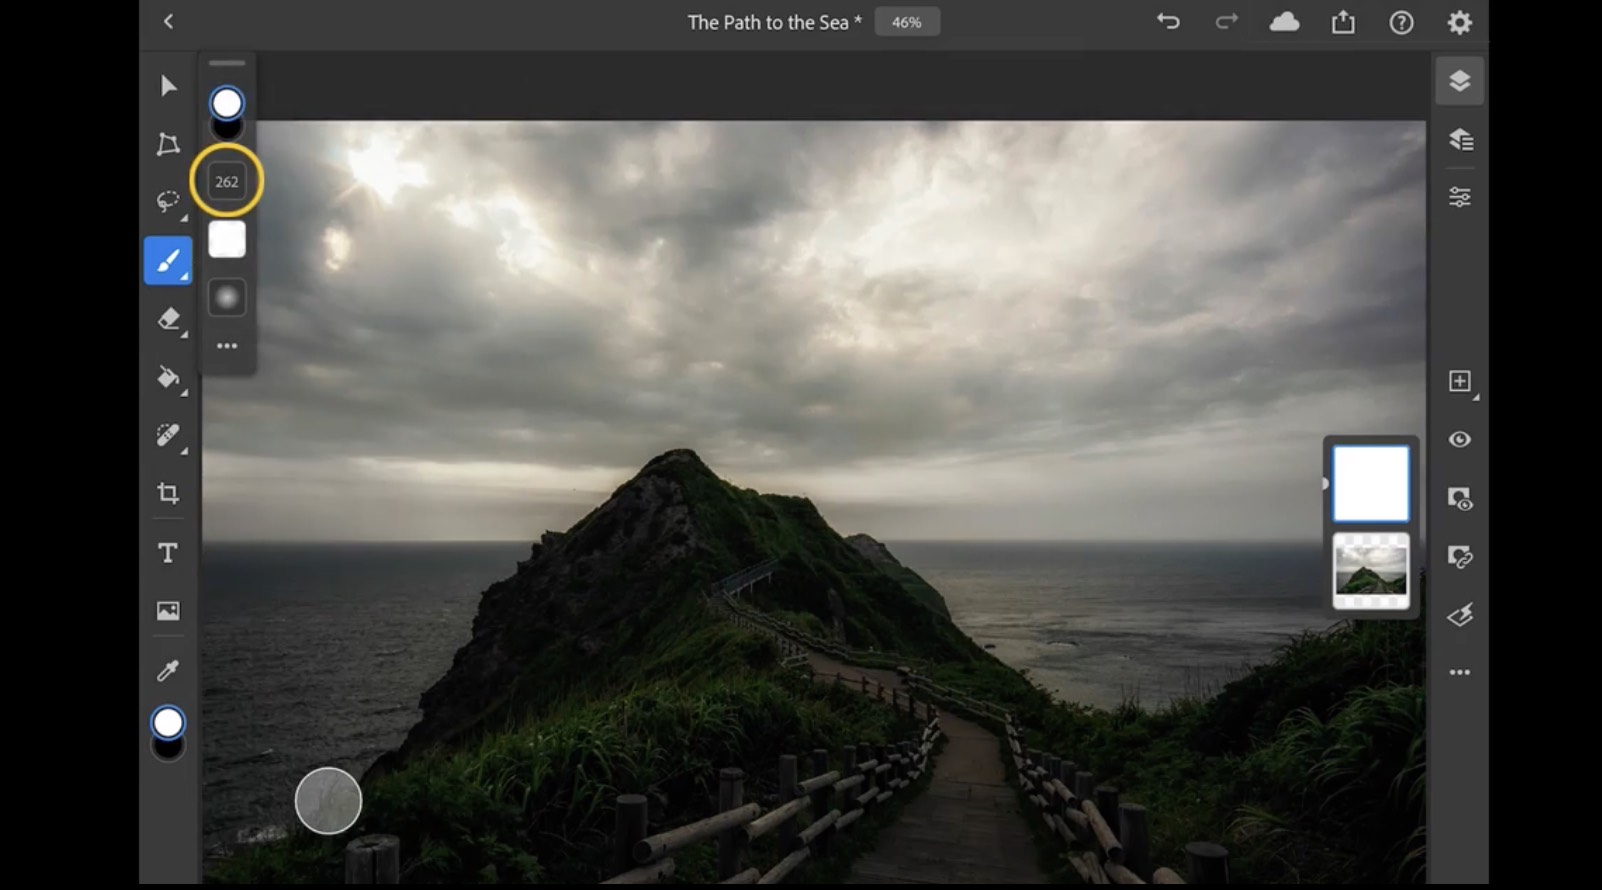Select the landscape photo layer thumbnail
Image resolution: width=1602 pixels, height=890 pixels.
click(1371, 571)
